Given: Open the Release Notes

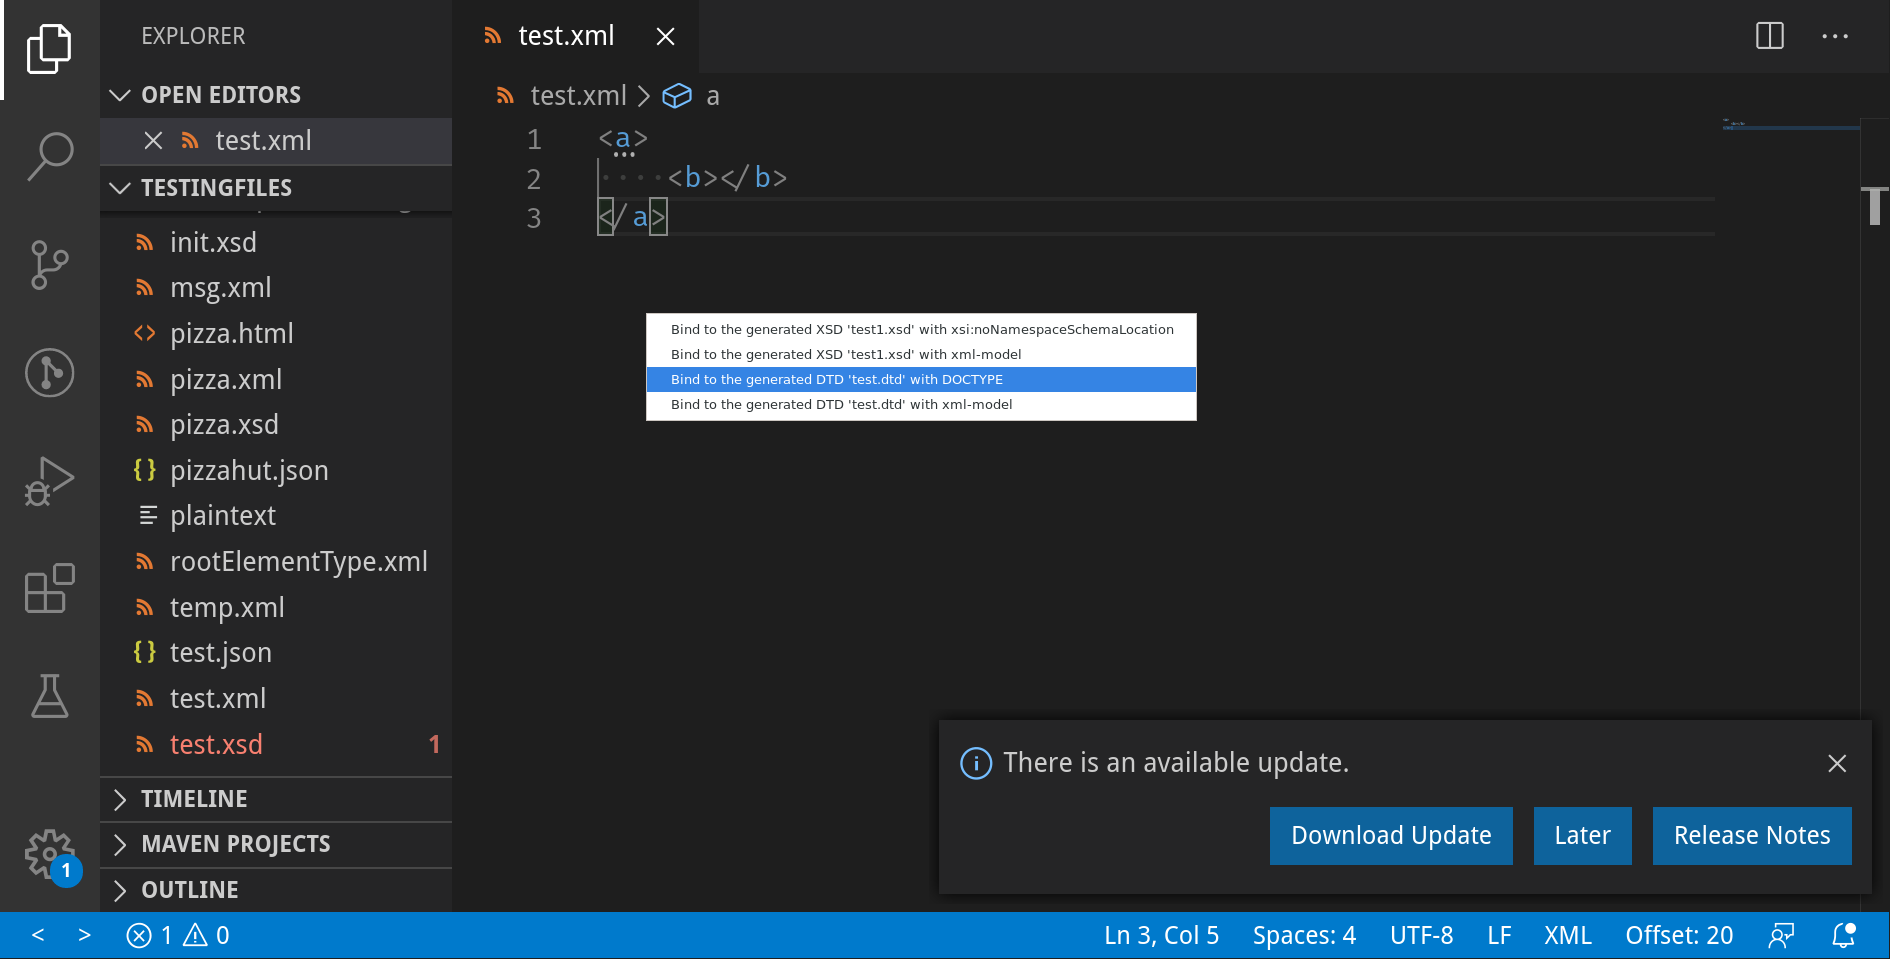Looking at the screenshot, I should pyautogui.click(x=1752, y=836).
